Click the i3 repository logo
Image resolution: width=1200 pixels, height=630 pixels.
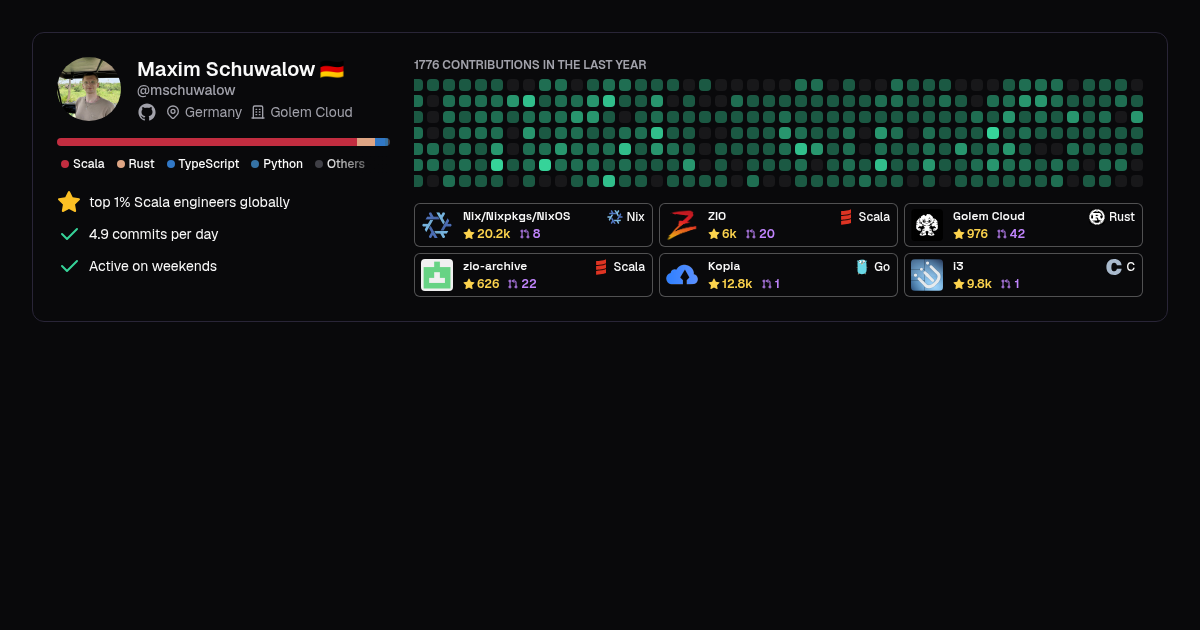click(927, 275)
